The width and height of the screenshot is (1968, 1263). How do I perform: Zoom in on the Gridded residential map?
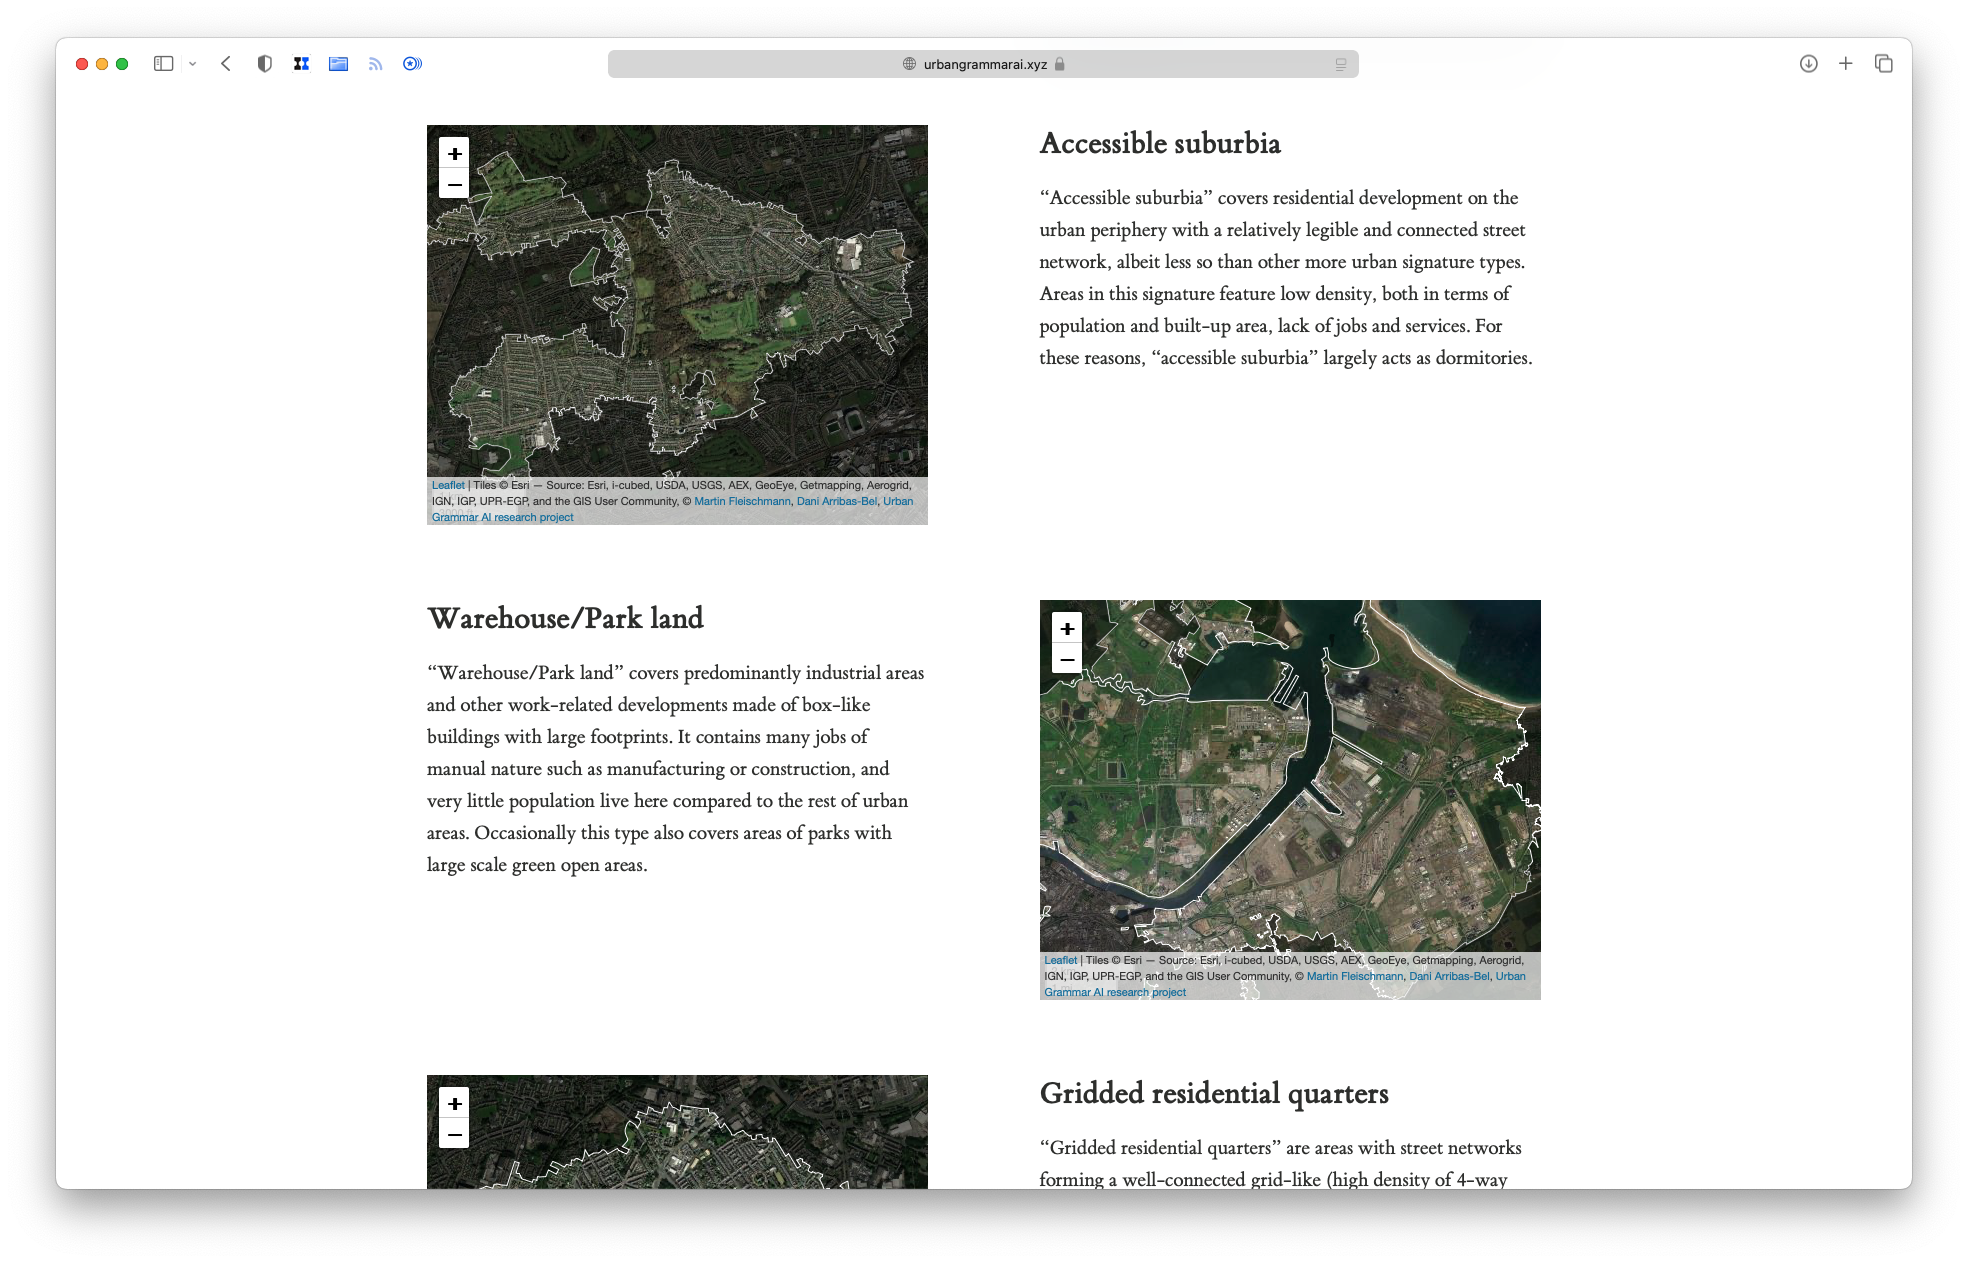point(454,1103)
